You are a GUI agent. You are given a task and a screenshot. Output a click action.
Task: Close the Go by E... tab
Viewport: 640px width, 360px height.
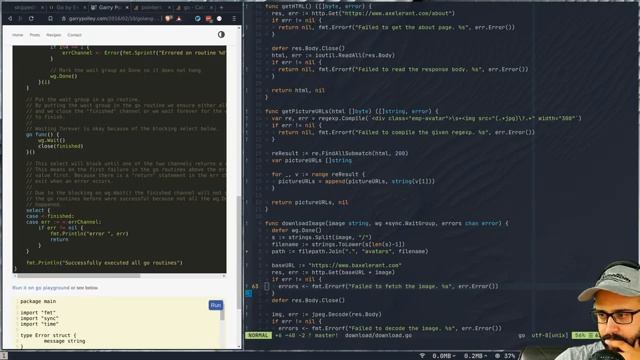tap(84, 7)
